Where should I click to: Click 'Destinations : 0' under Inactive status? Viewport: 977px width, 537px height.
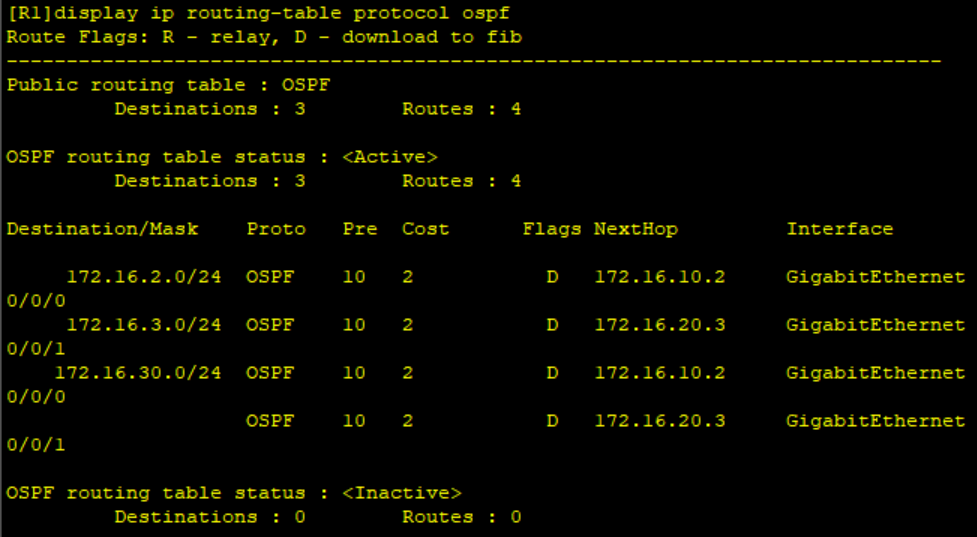click(x=210, y=517)
